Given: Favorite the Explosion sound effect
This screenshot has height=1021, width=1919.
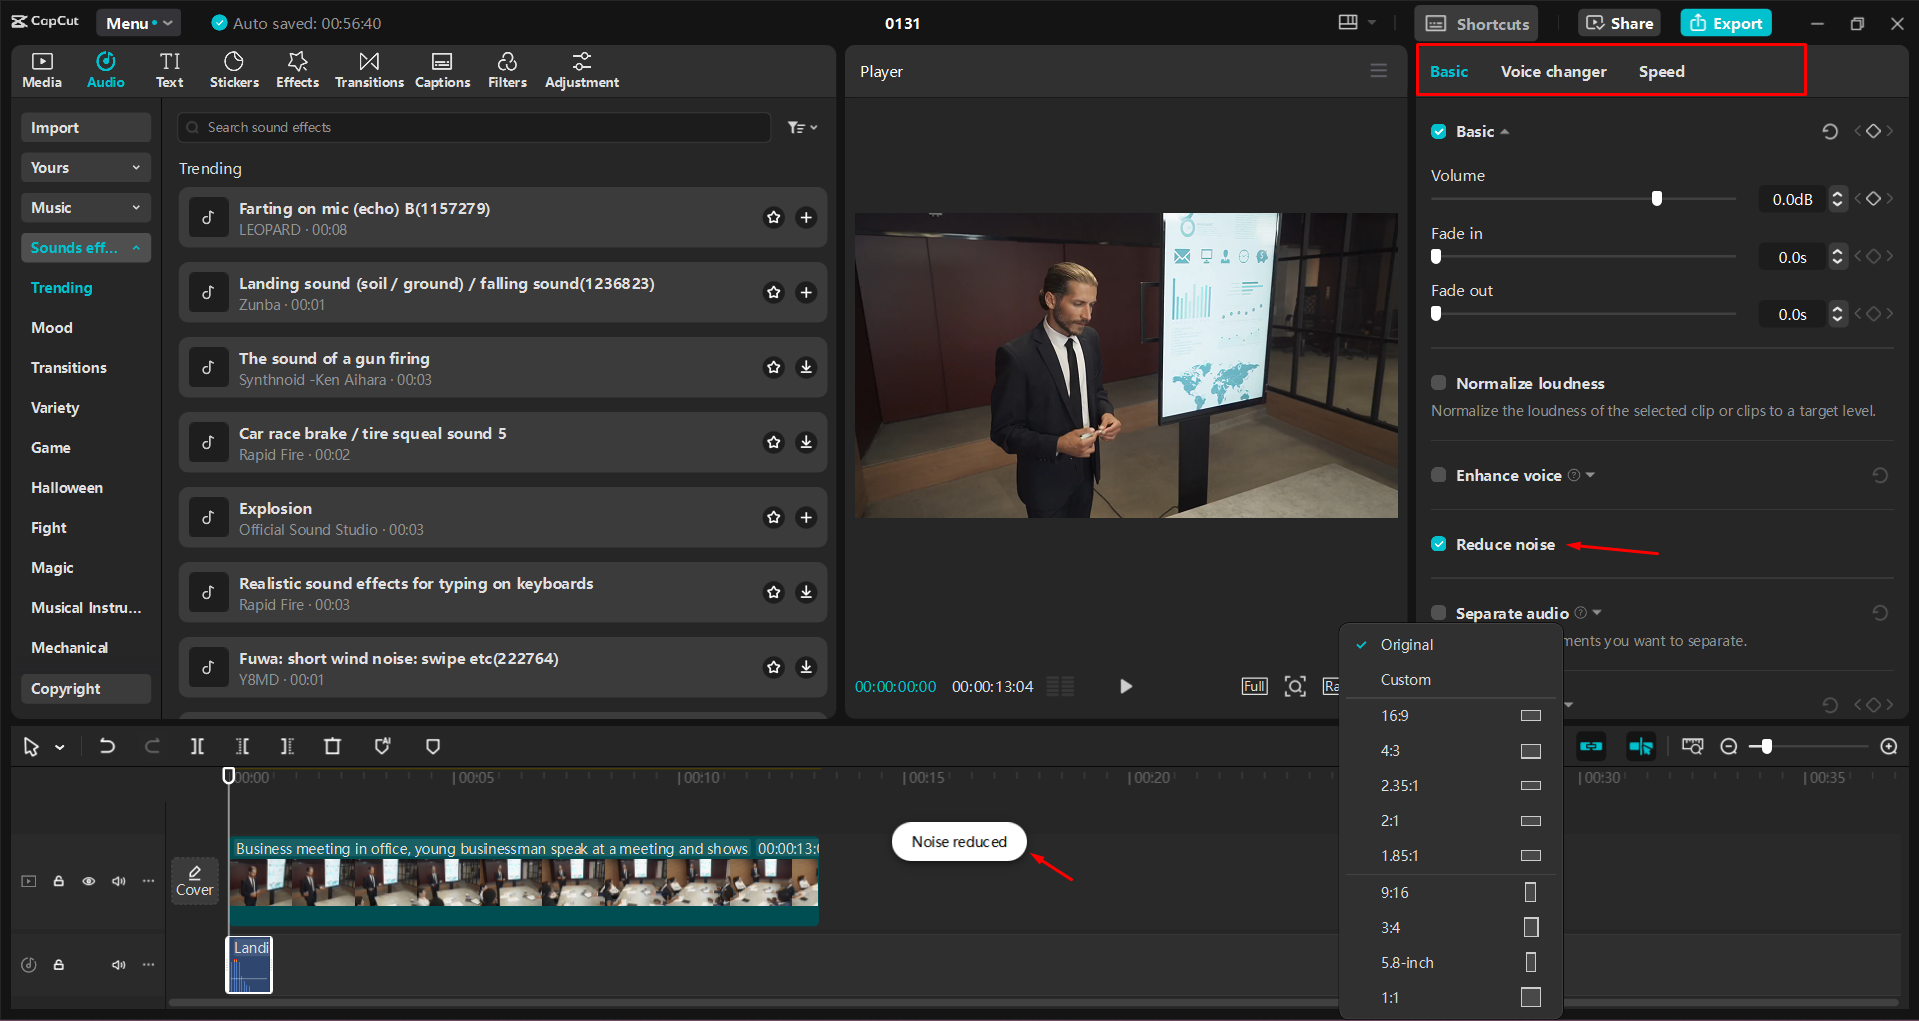Looking at the screenshot, I should (x=773, y=517).
